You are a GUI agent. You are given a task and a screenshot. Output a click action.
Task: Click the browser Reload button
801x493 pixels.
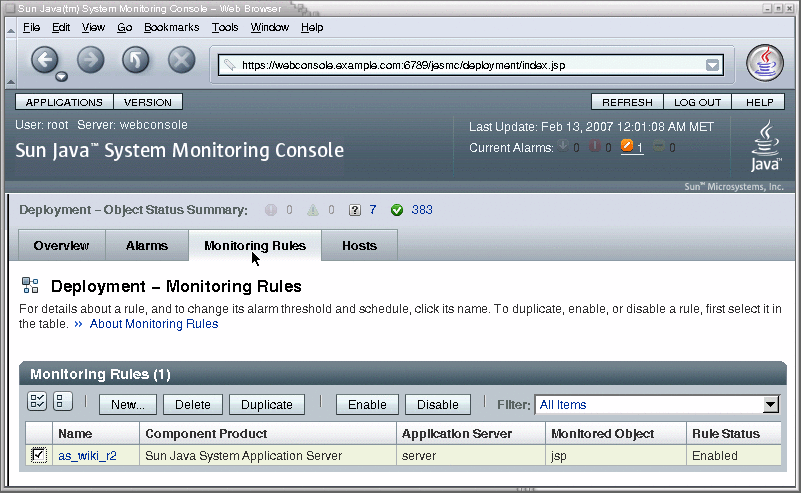[x=136, y=60]
